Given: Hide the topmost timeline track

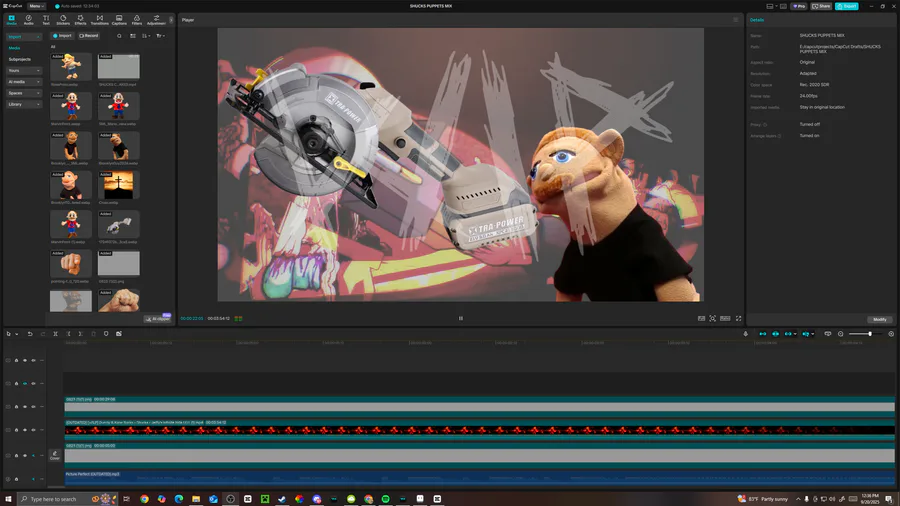Looking at the screenshot, I should pyautogui.click(x=25, y=360).
